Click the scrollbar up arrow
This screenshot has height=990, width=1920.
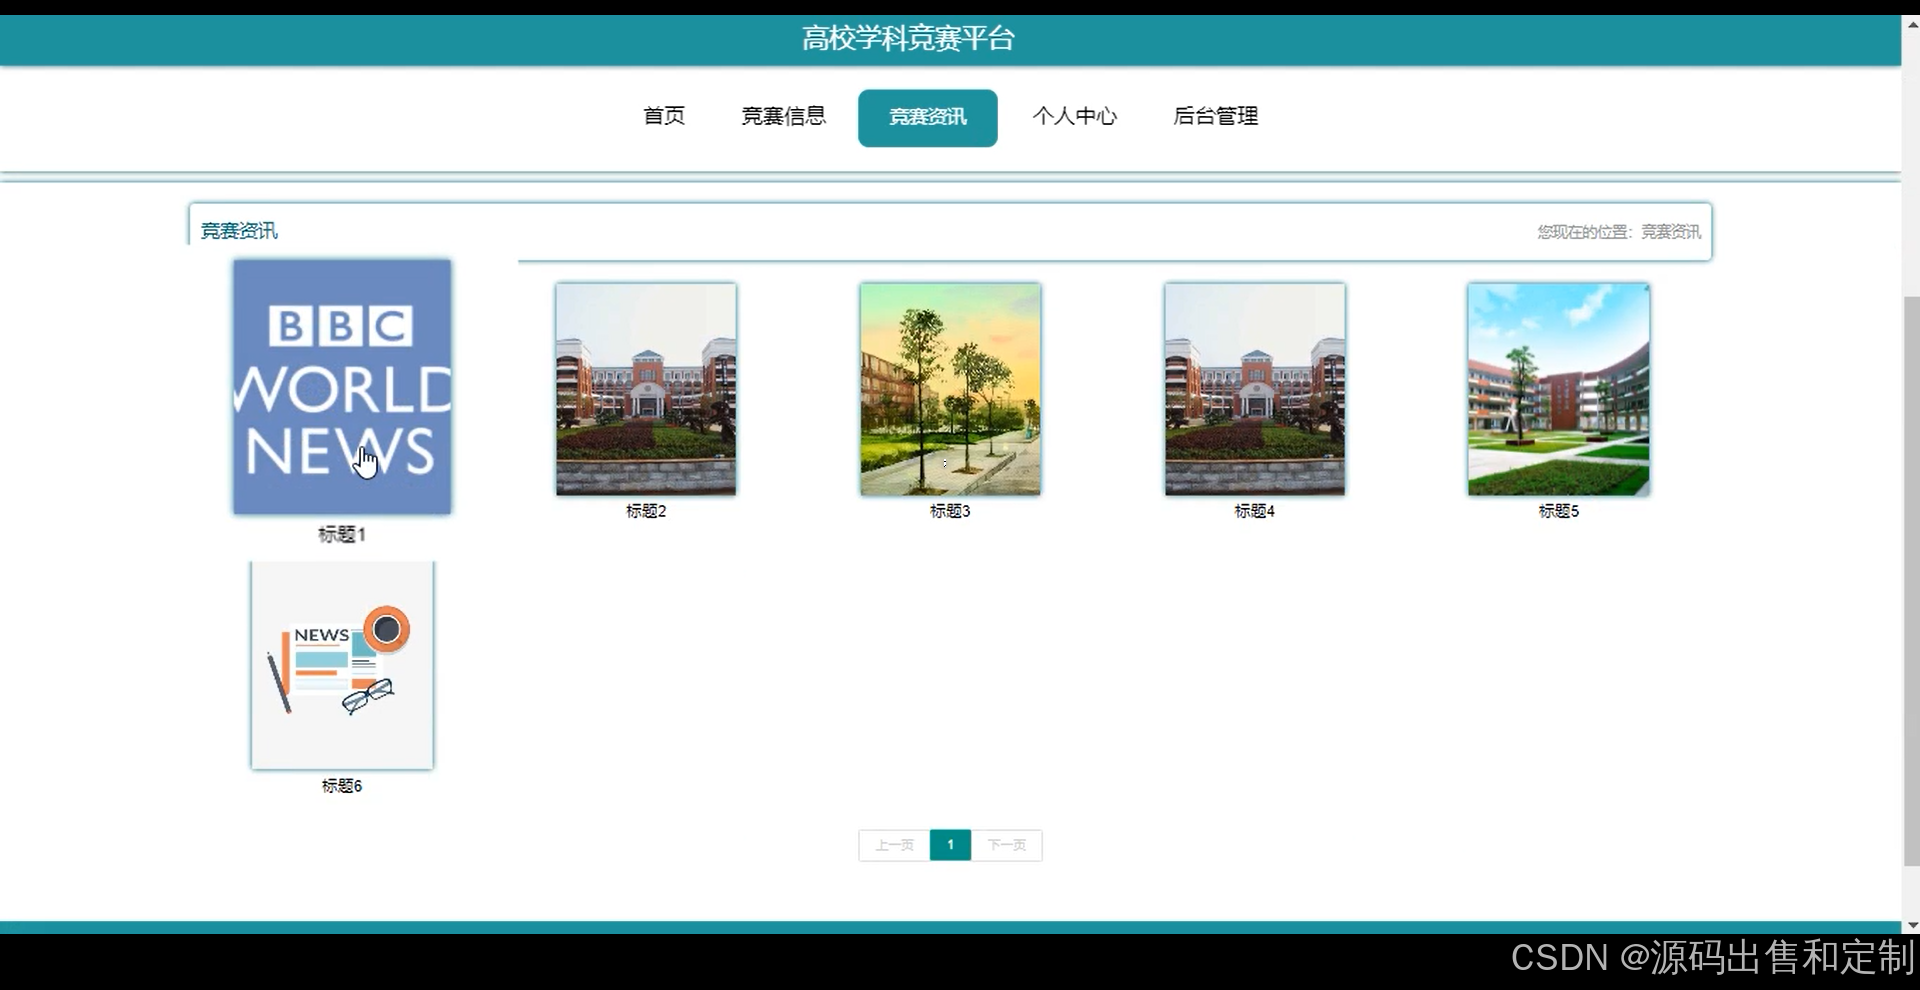point(1910,25)
